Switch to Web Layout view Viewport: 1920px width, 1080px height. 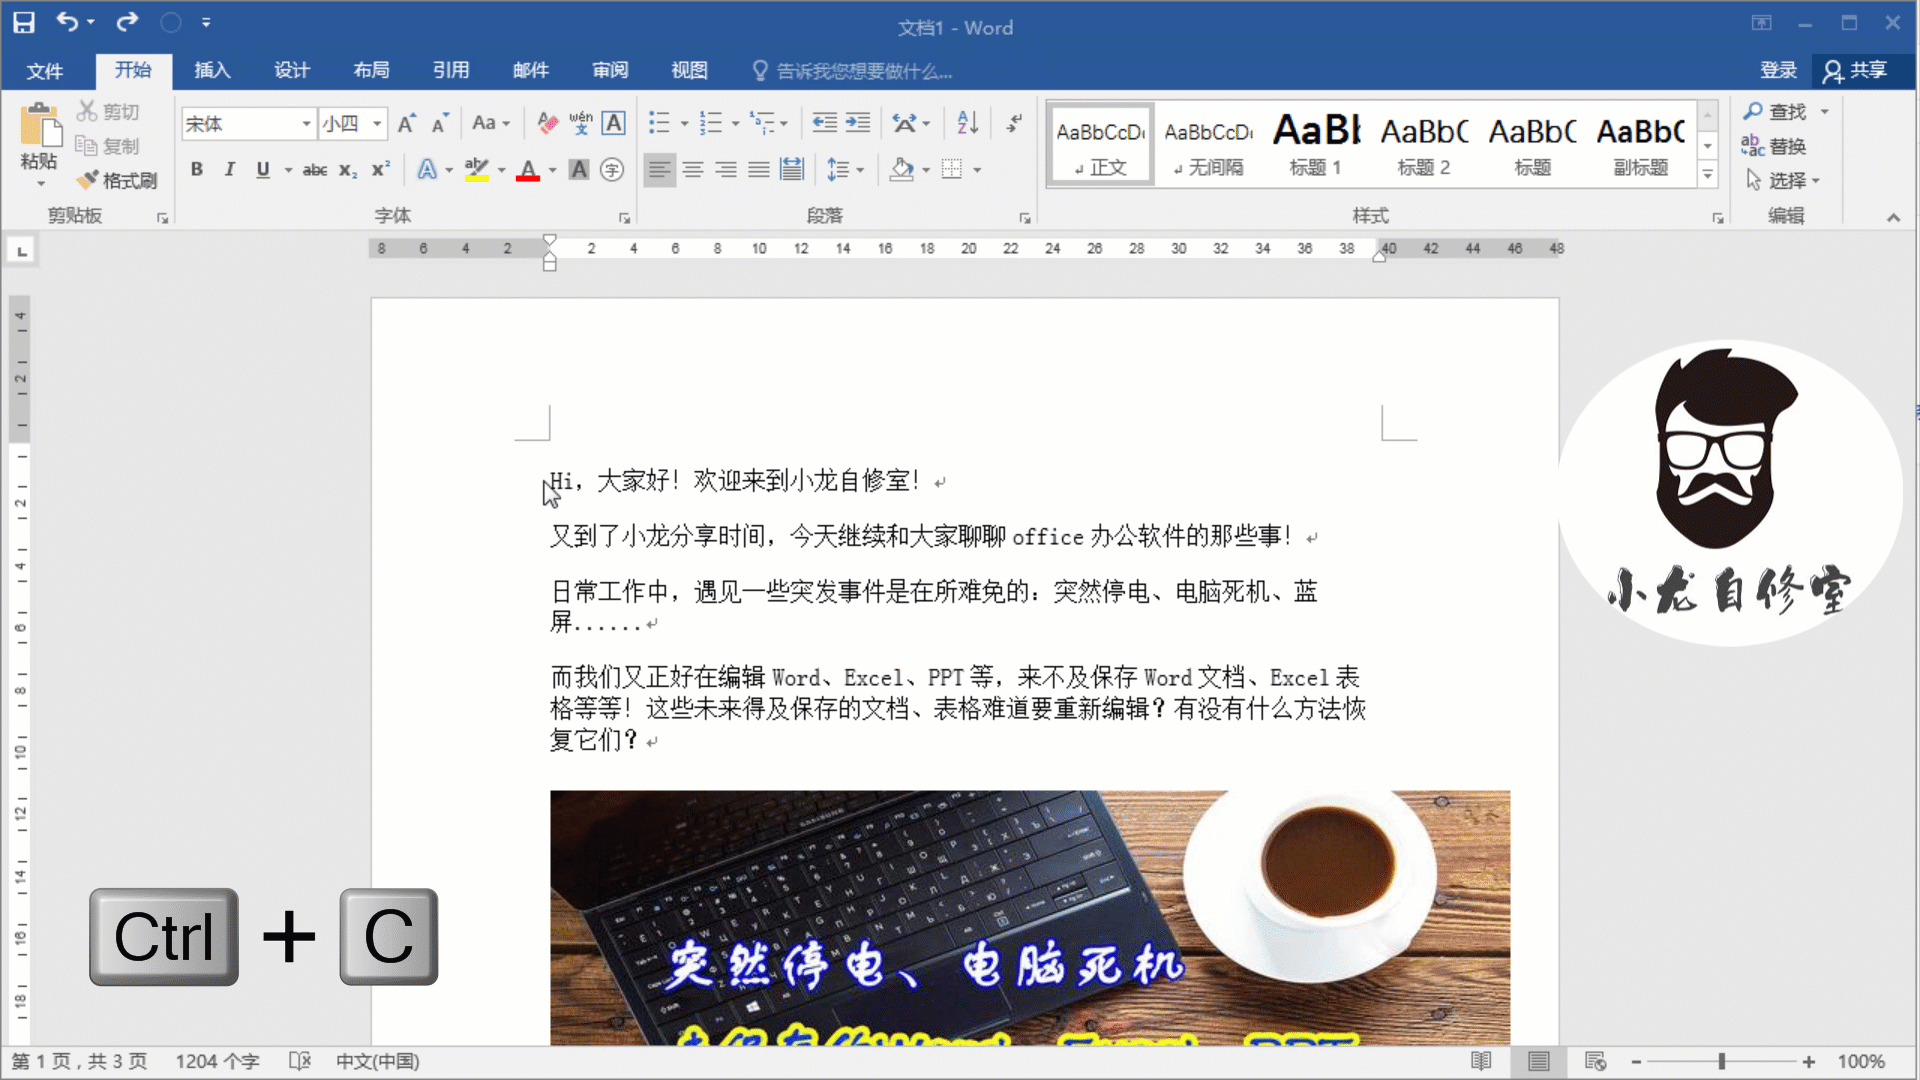tap(1596, 1061)
